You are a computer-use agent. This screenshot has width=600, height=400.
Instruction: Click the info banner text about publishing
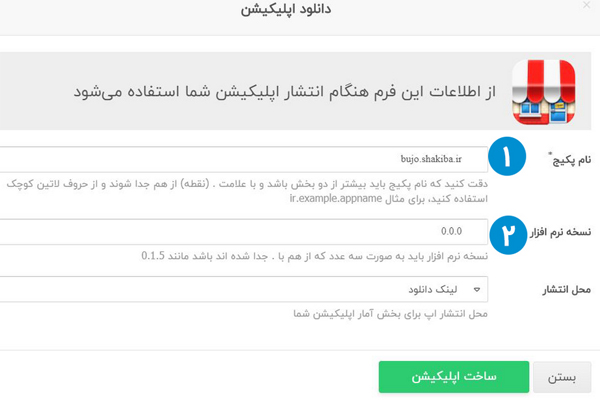(x=290, y=90)
